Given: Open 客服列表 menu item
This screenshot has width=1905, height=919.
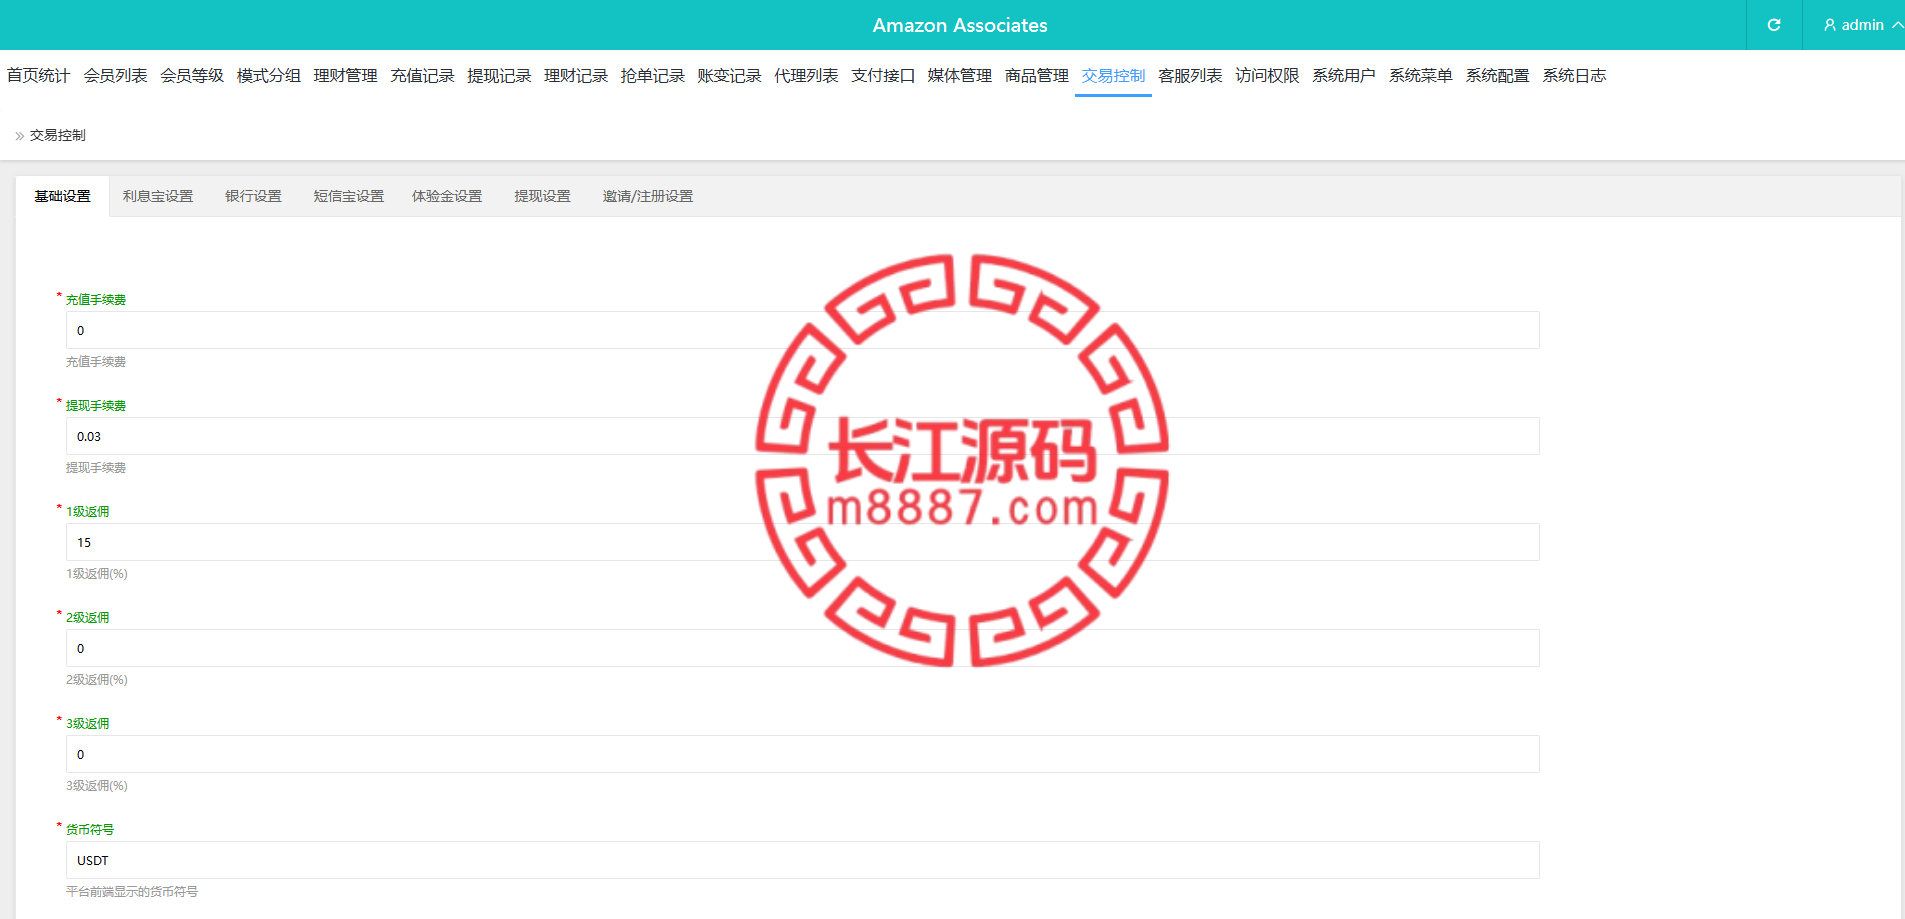Looking at the screenshot, I should (x=1190, y=76).
